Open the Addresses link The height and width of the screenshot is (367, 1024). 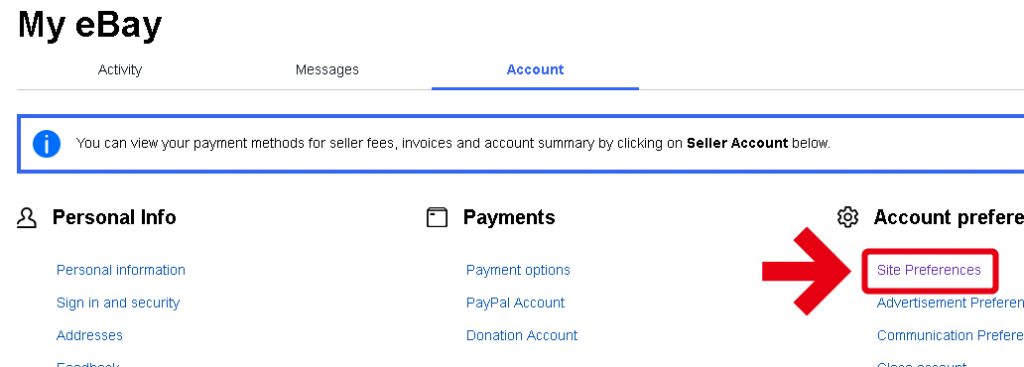tap(89, 336)
